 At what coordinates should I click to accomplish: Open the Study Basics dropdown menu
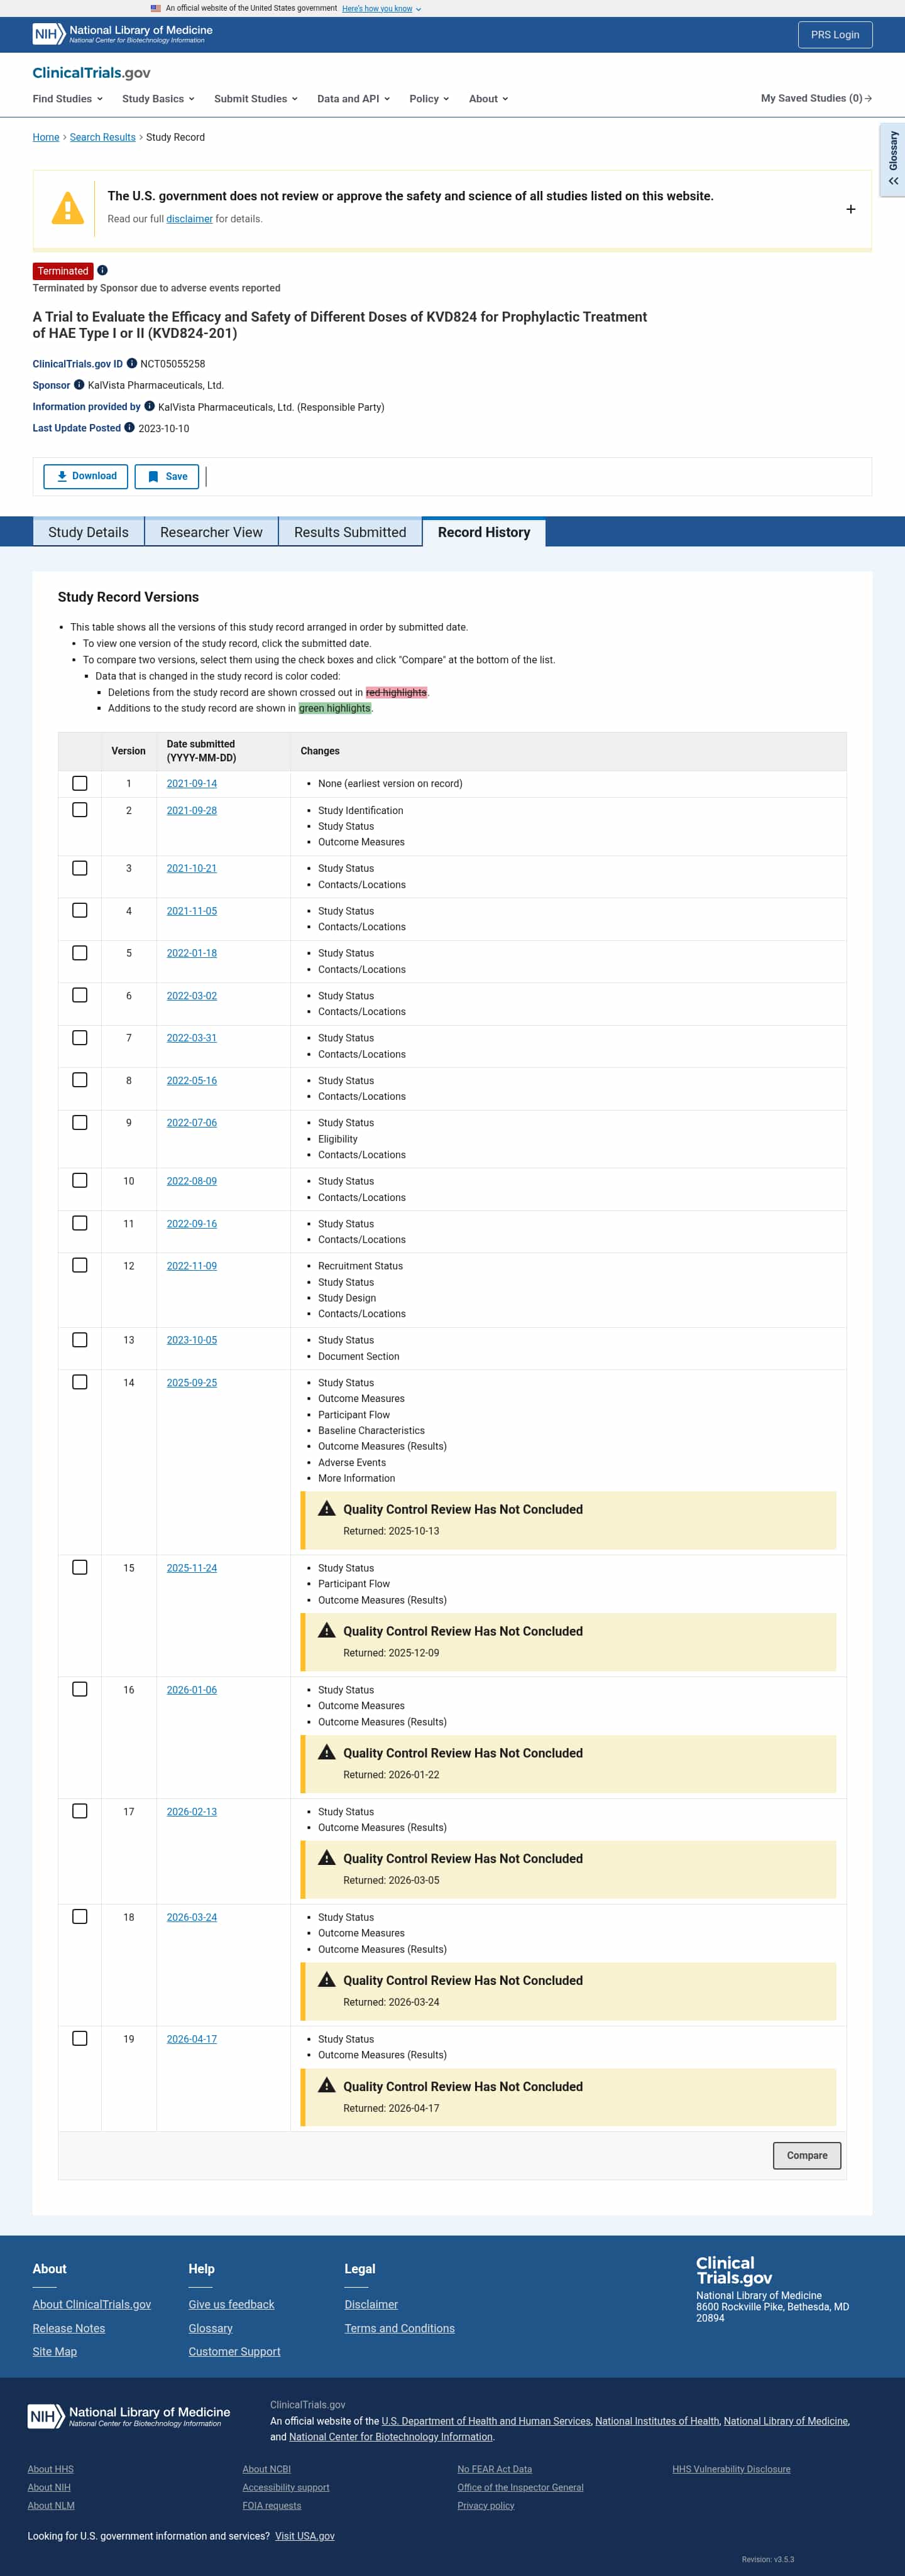(158, 99)
